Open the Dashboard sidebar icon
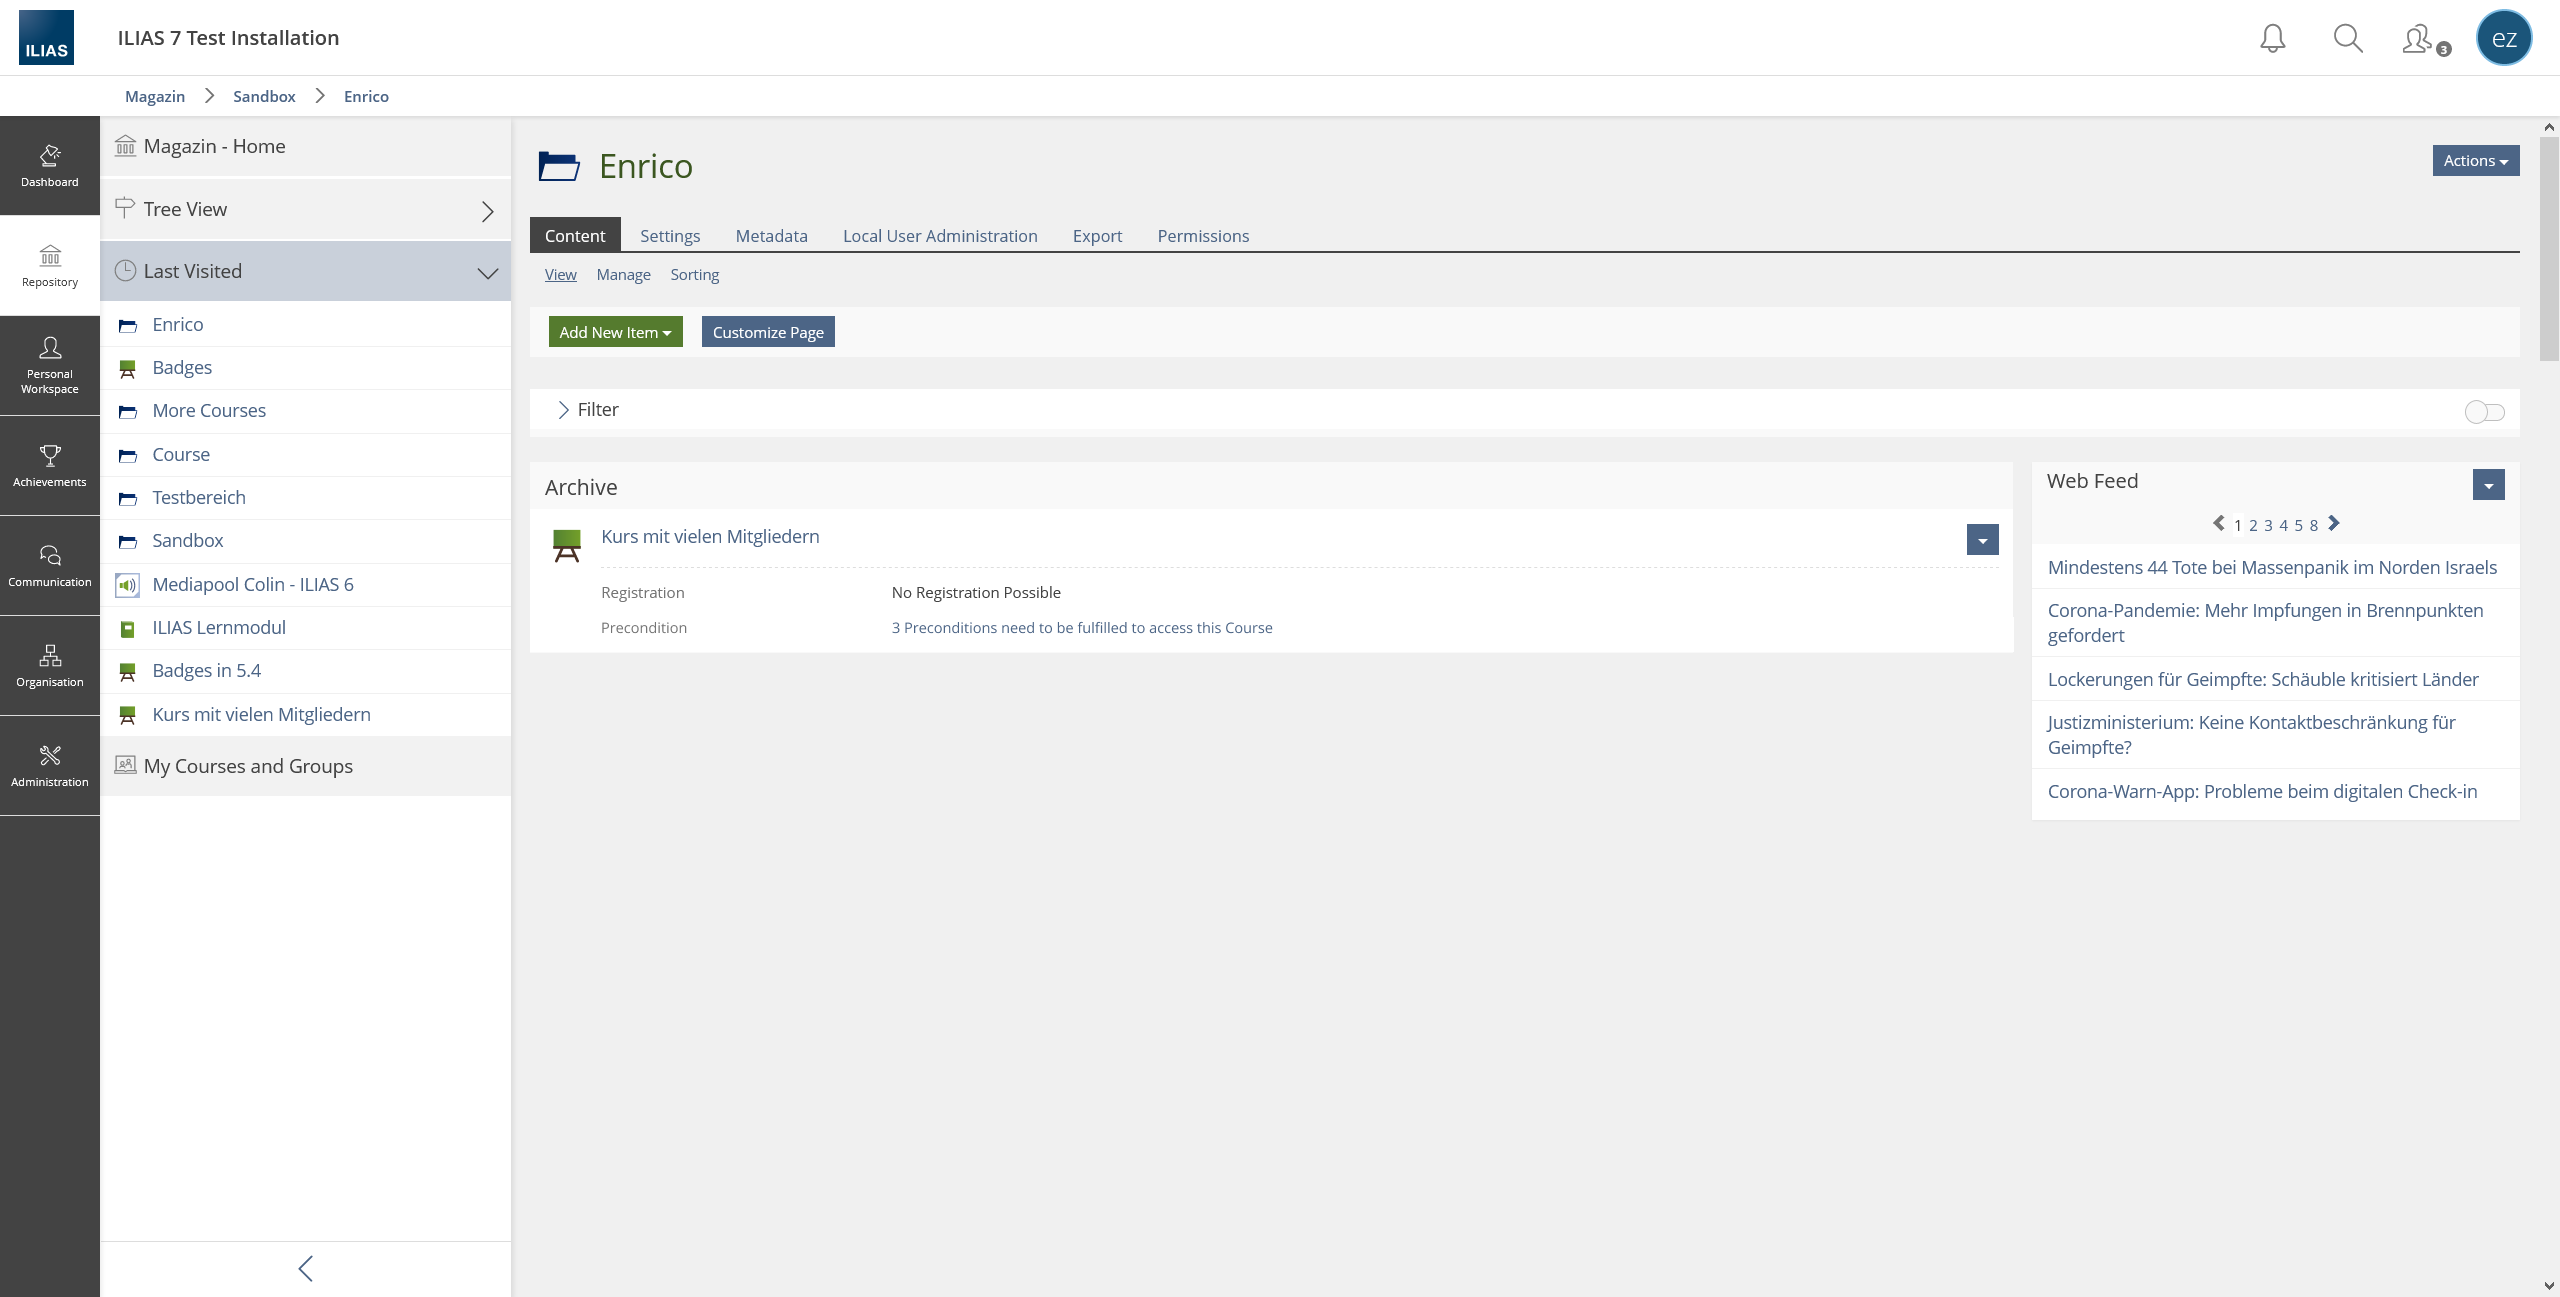2560x1297 pixels. pos(49,166)
